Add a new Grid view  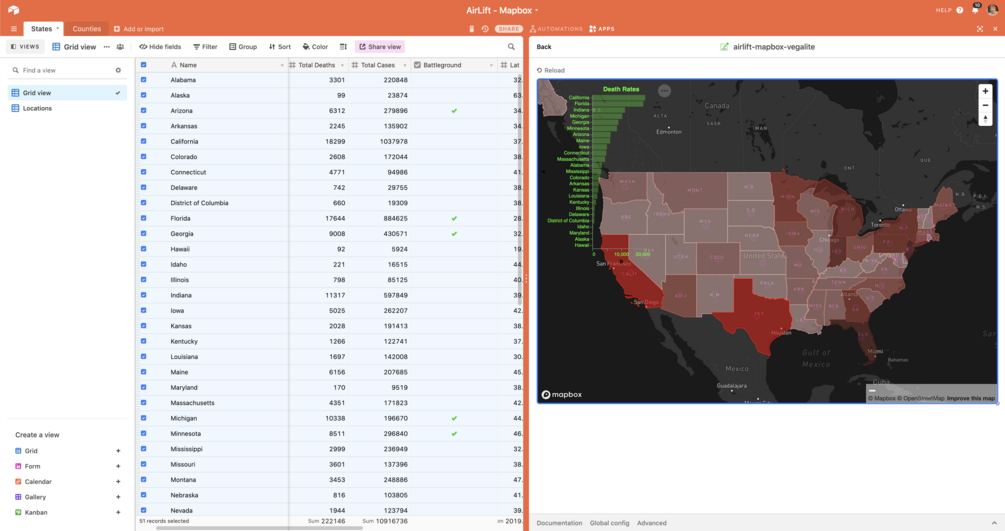118,451
